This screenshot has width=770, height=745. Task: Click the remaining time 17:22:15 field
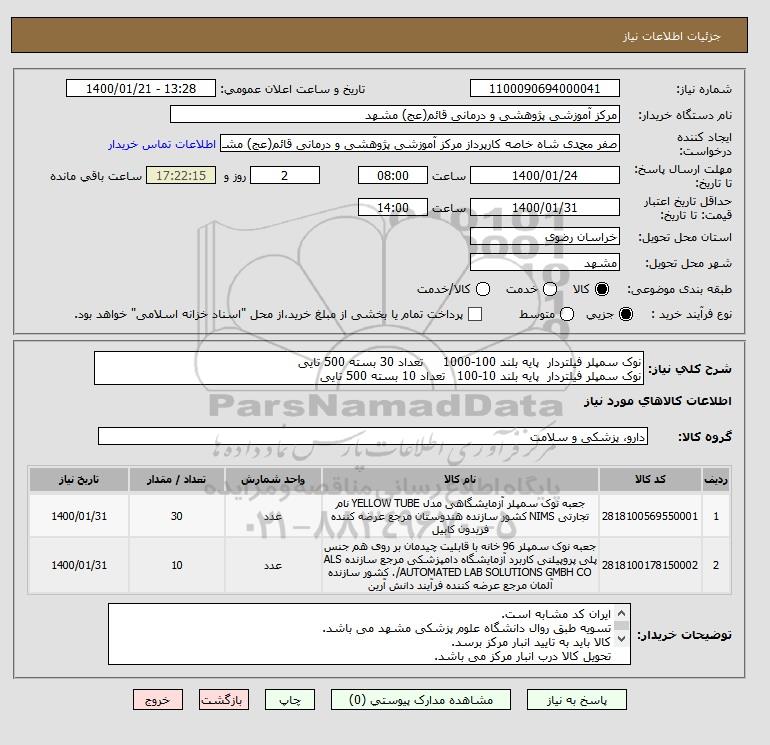coord(181,175)
